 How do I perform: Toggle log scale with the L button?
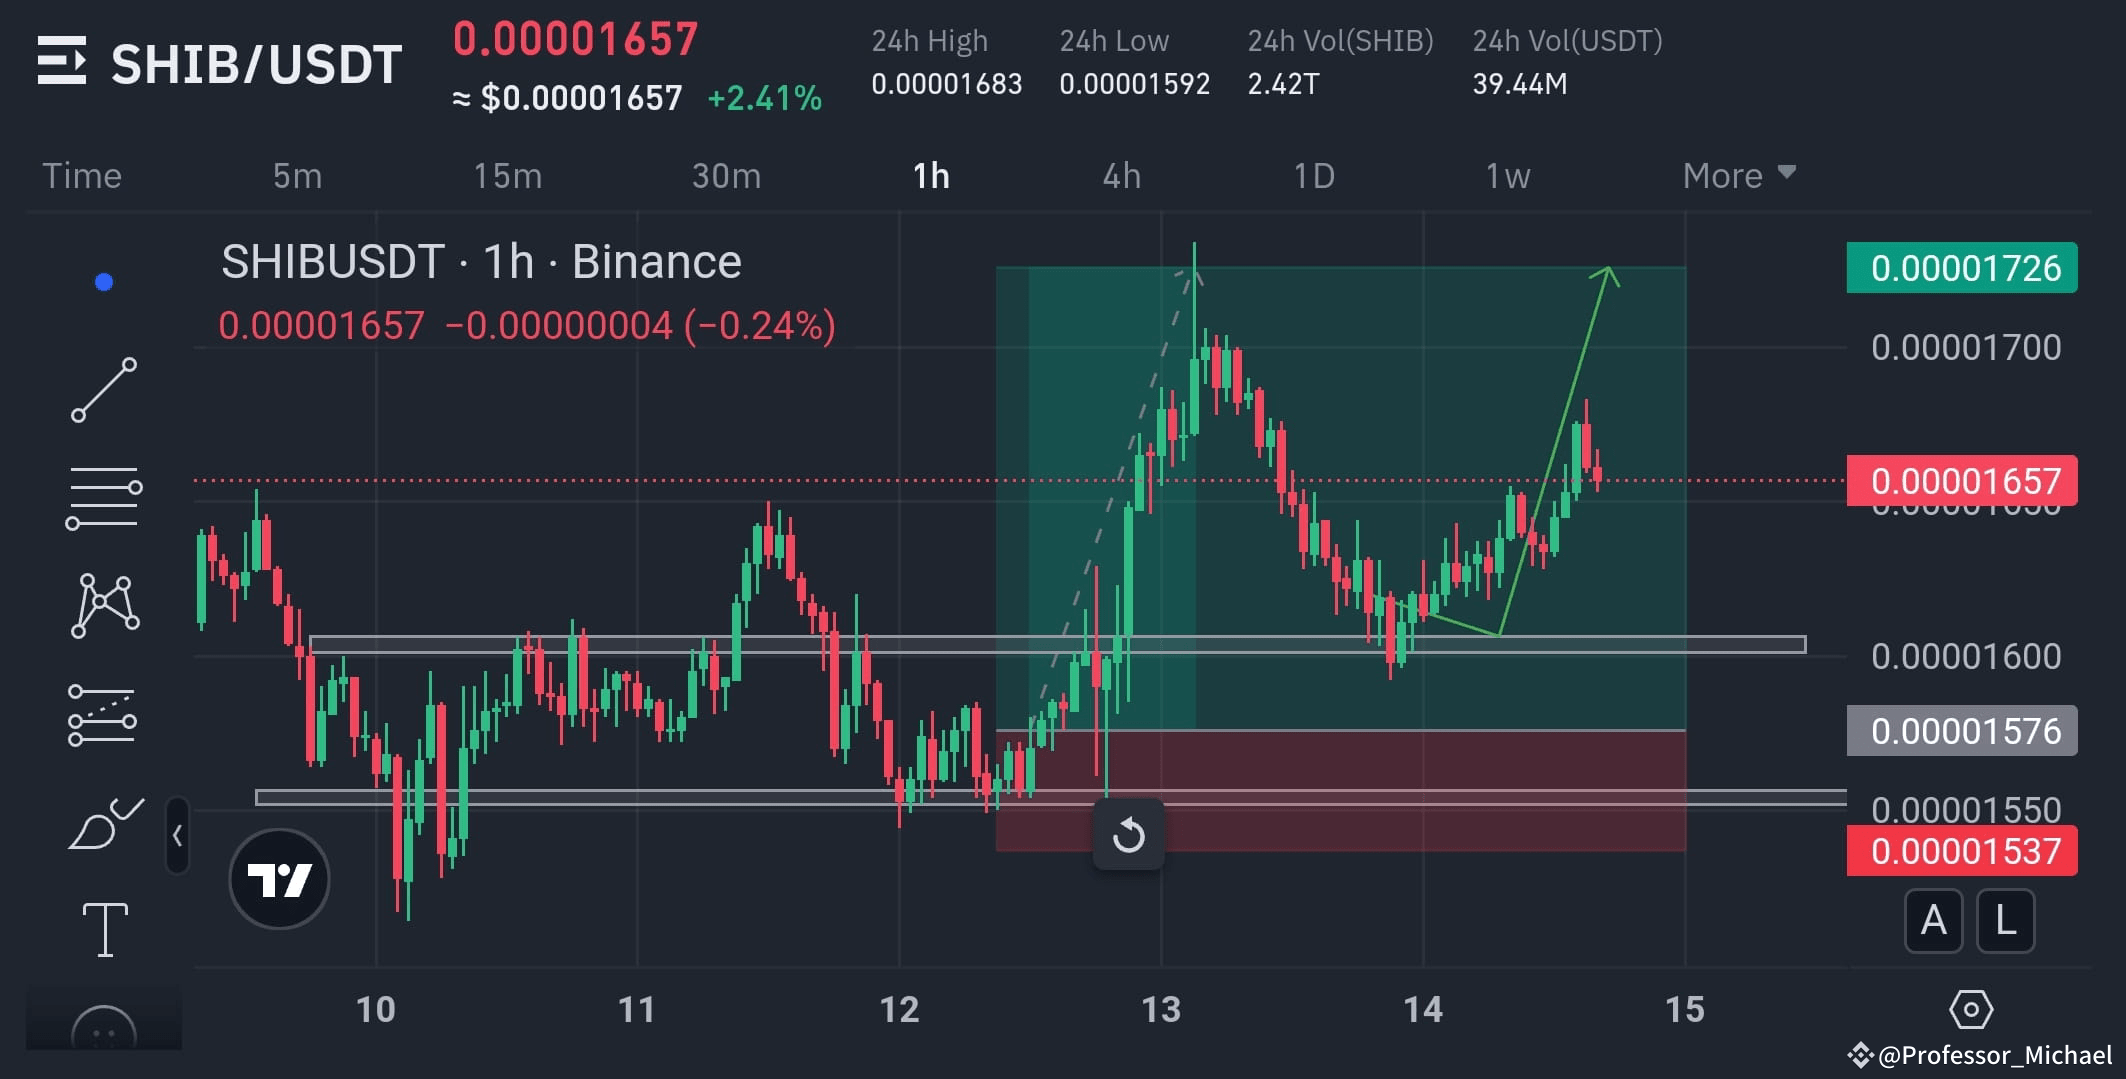pos(2005,922)
